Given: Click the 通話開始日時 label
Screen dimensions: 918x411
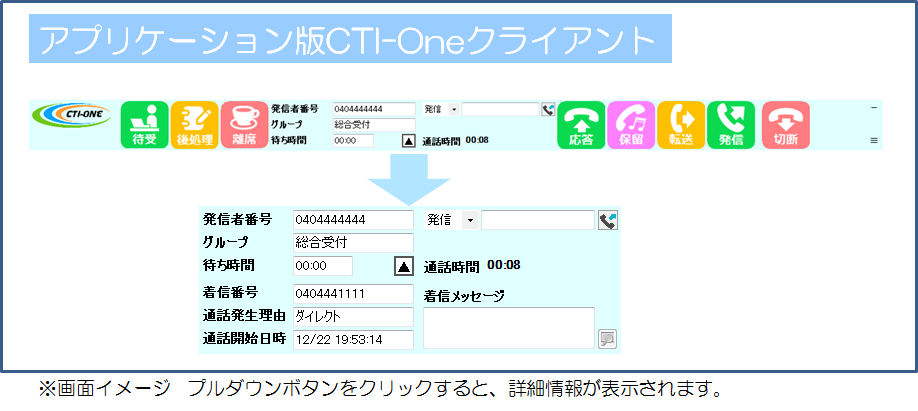Looking at the screenshot, I should click(x=244, y=338).
